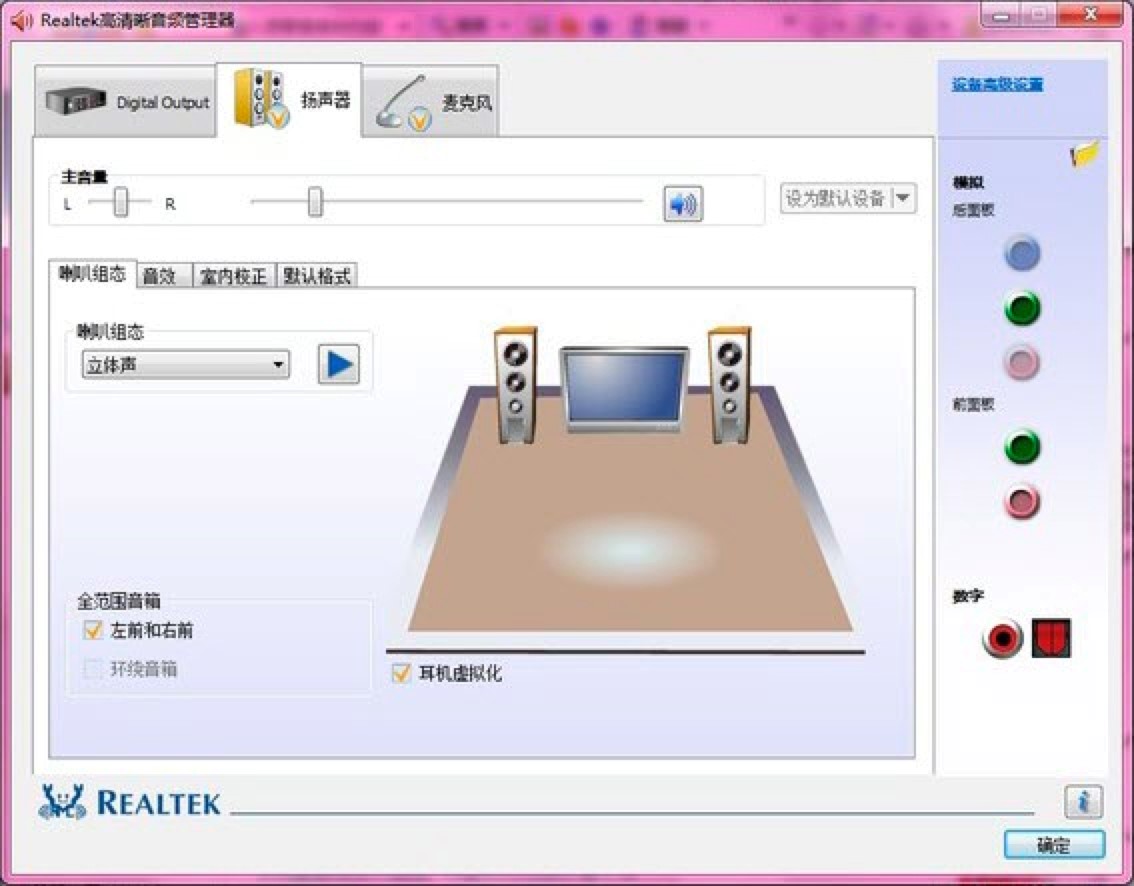Click the pink mic jack icon on rear panel

point(1021,363)
